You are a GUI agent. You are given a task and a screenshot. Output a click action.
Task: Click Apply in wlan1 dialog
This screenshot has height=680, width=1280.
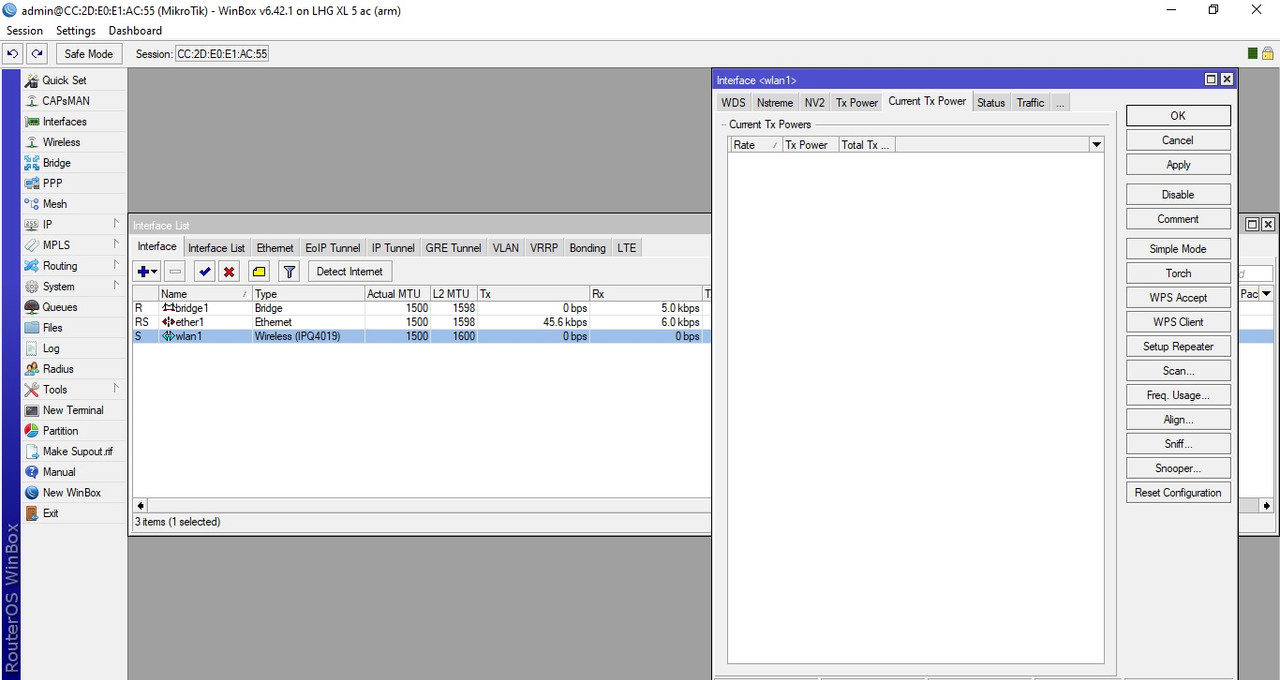click(1178, 165)
